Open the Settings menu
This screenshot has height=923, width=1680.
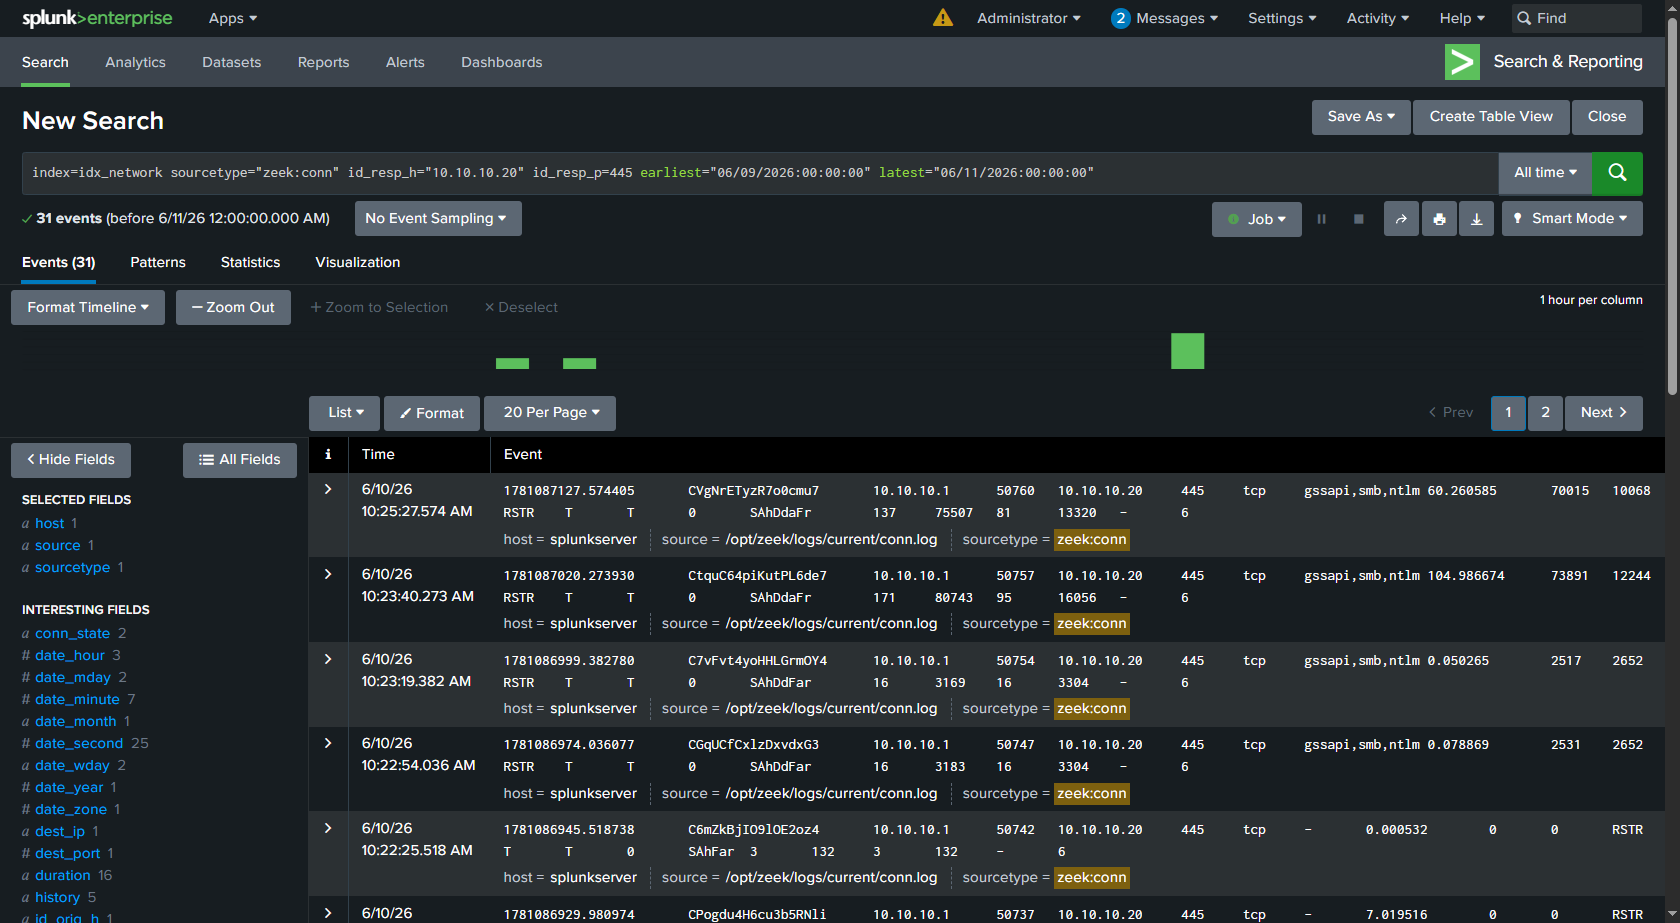pos(1282,18)
